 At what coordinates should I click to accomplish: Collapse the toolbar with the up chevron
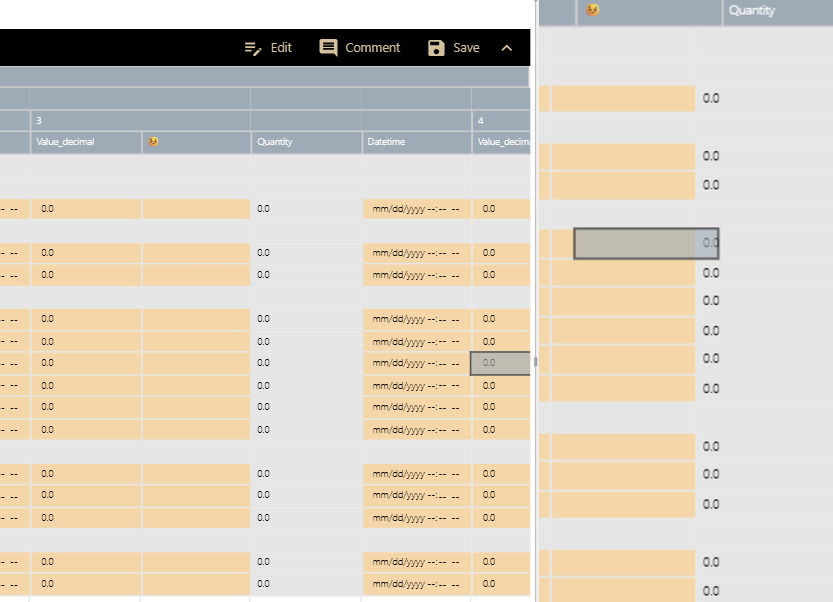tap(507, 48)
